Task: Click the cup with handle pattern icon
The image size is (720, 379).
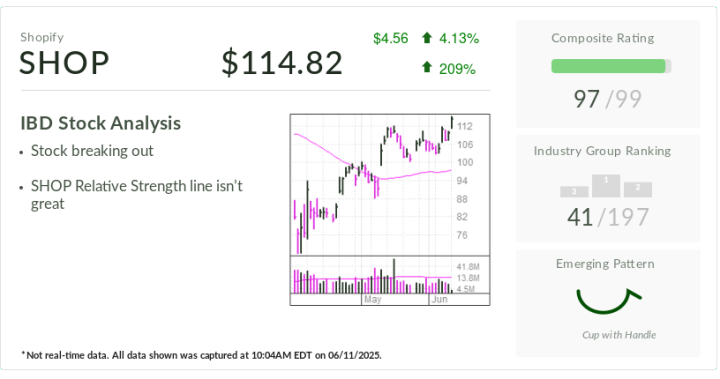Action: pos(608,301)
